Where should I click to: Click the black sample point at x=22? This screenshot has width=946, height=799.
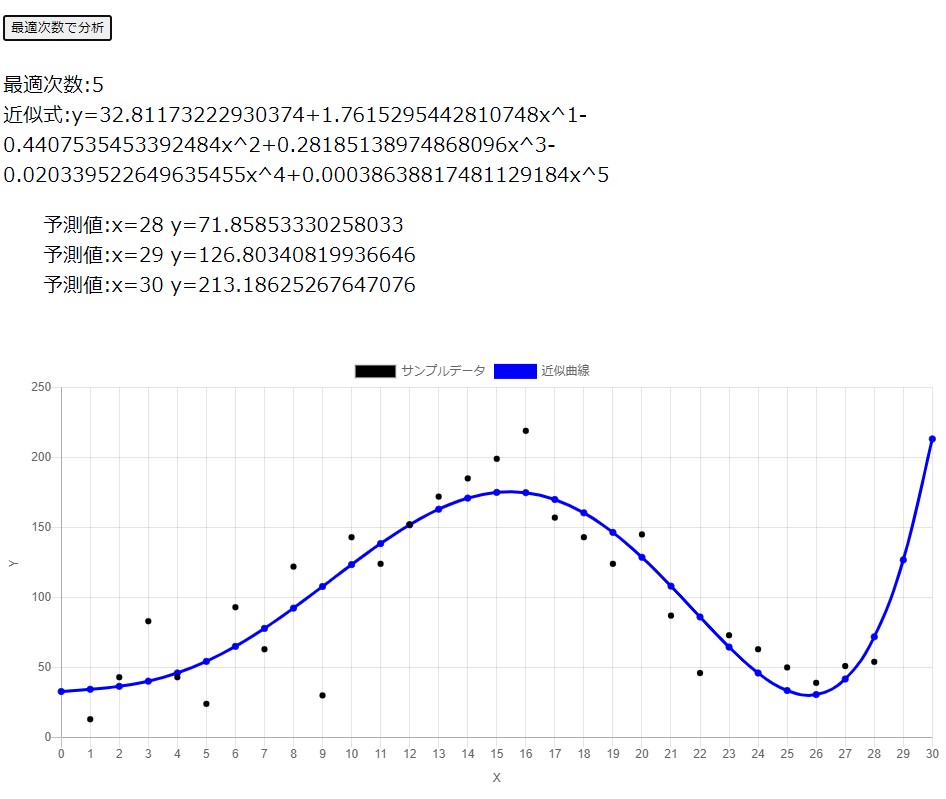click(700, 673)
